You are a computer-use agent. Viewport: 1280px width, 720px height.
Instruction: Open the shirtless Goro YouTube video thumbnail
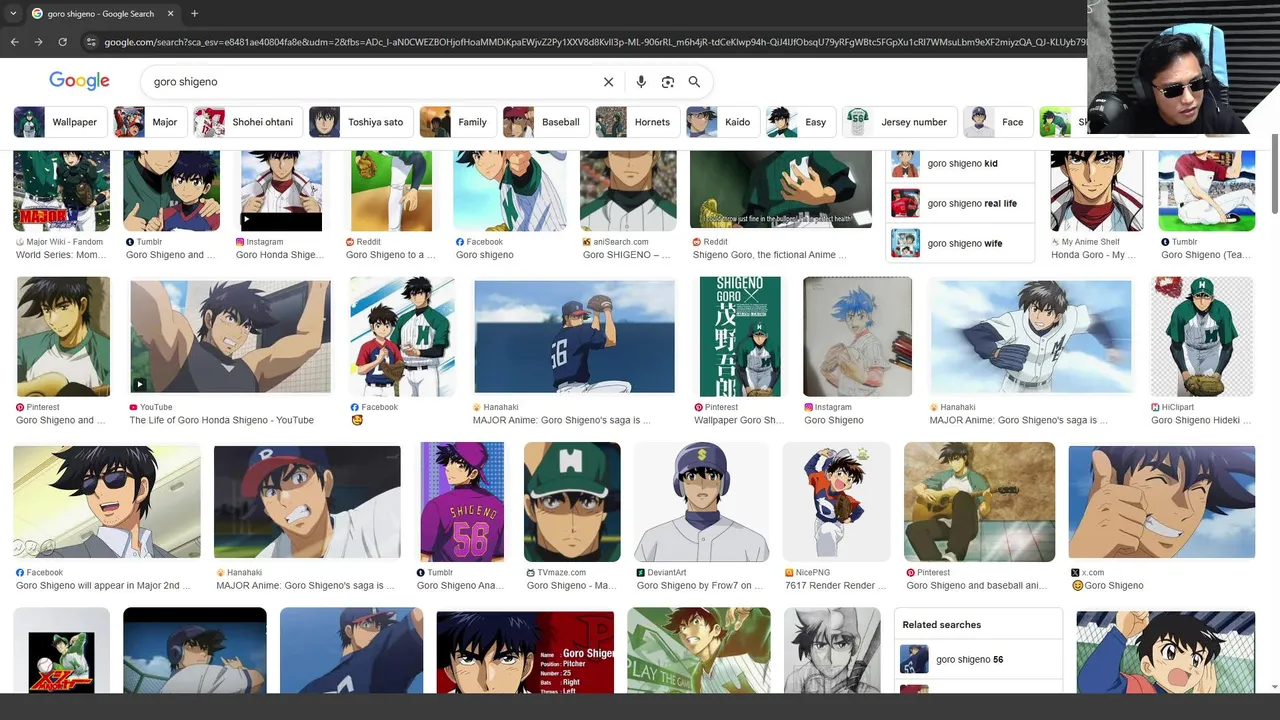pos(230,336)
